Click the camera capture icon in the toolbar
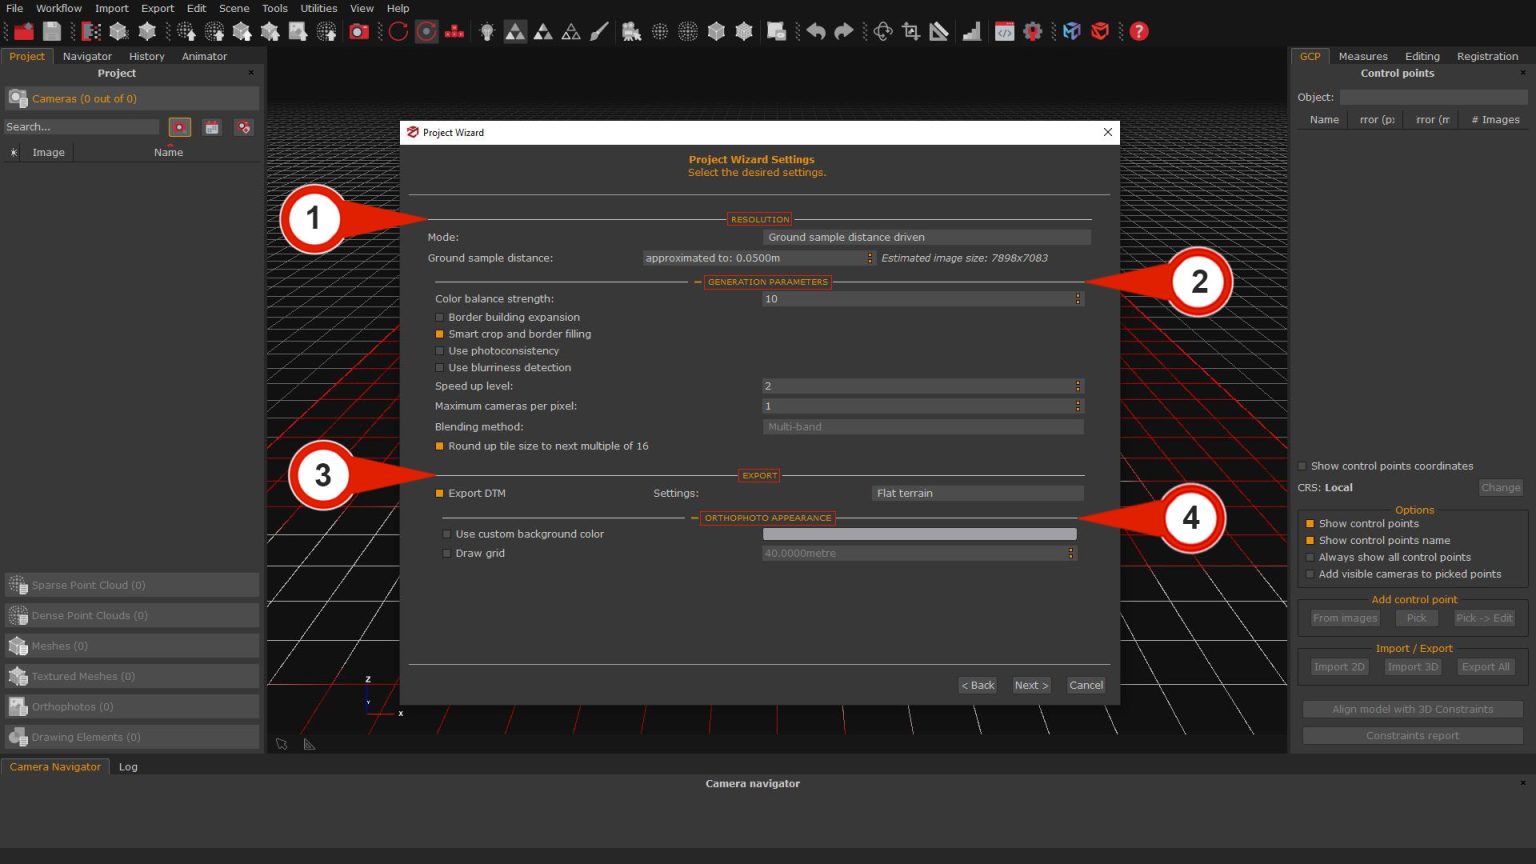 pyautogui.click(x=358, y=31)
